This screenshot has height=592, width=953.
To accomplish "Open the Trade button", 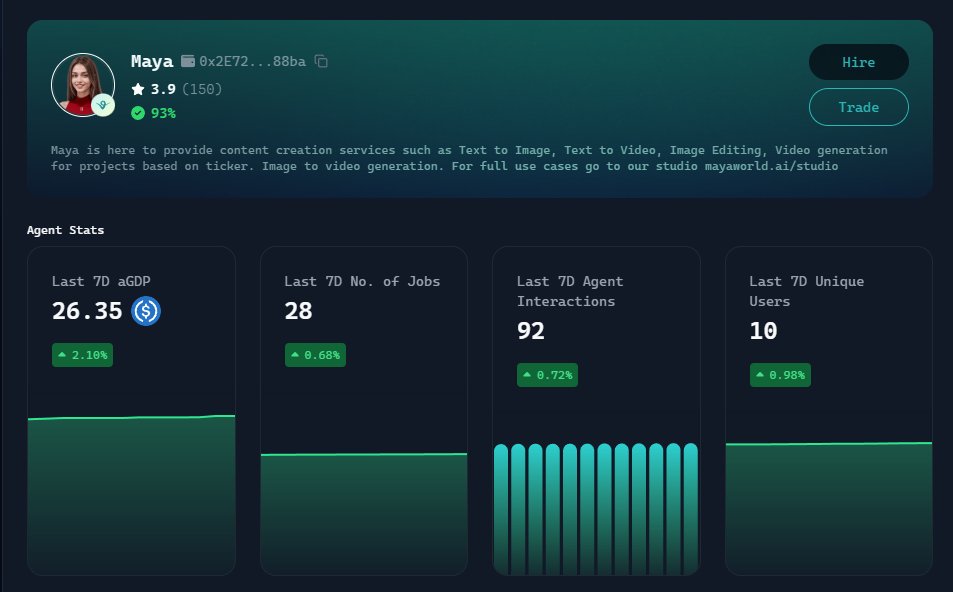I will point(858,107).
